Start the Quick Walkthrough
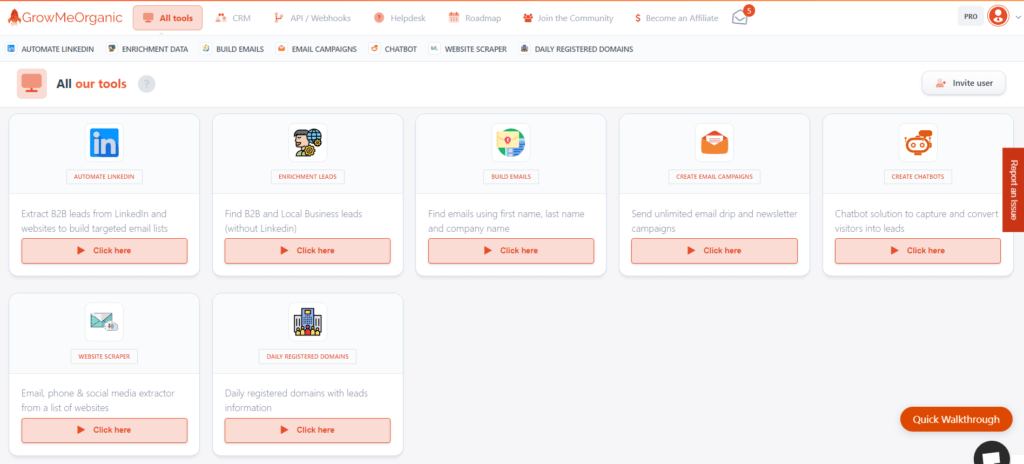This screenshot has height=464, width=1024. (956, 420)
